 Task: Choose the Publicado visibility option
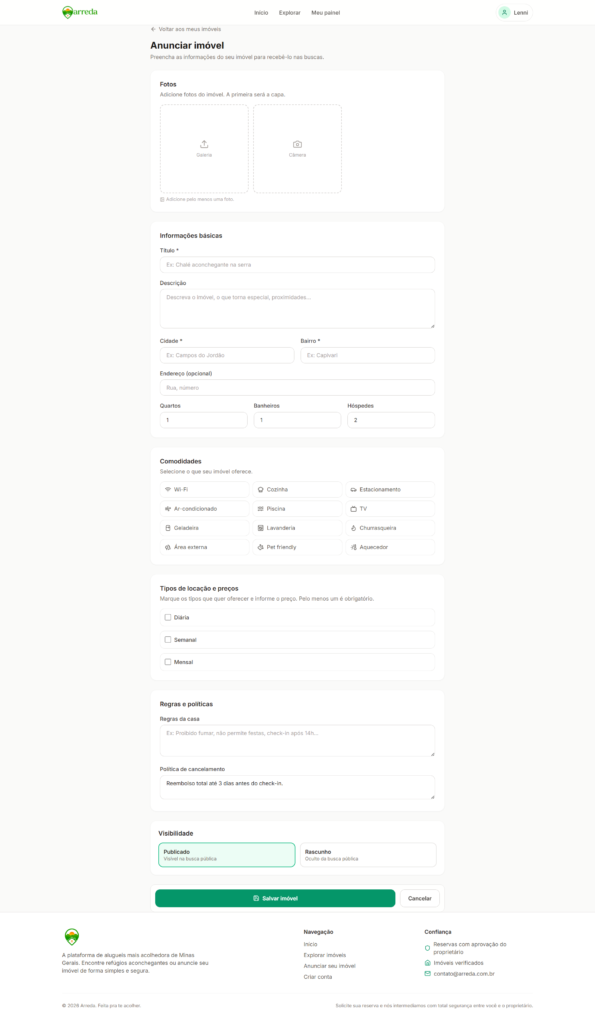[x=227, y=855]
